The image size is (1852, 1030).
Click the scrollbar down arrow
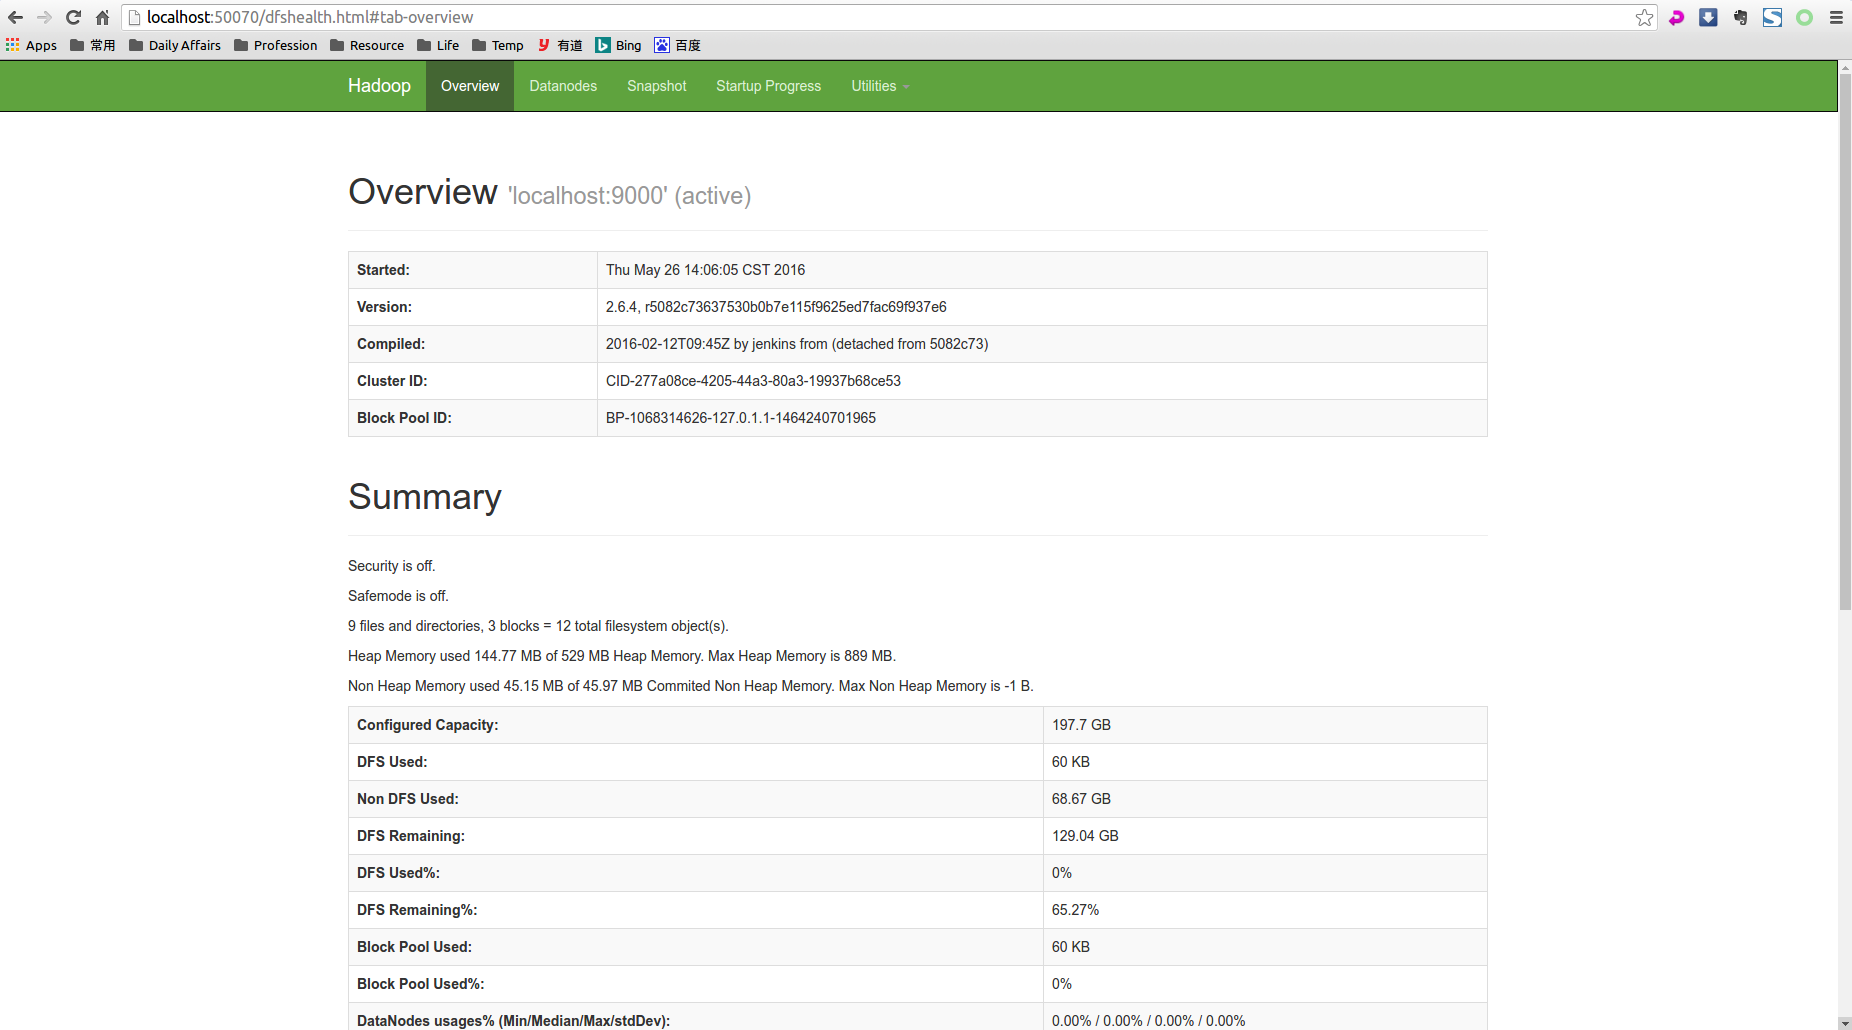[x=1845, y=1023]
